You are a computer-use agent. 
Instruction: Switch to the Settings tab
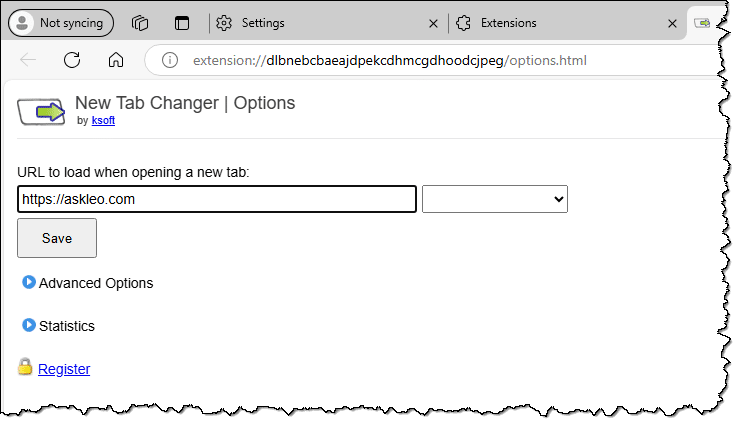[x=300, y=23]
